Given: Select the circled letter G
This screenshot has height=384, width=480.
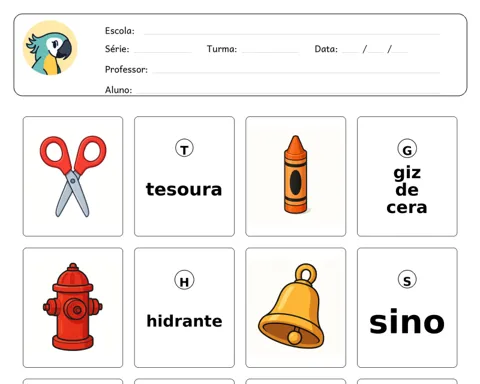Looking at the screenshot, I should click(407, 149).
